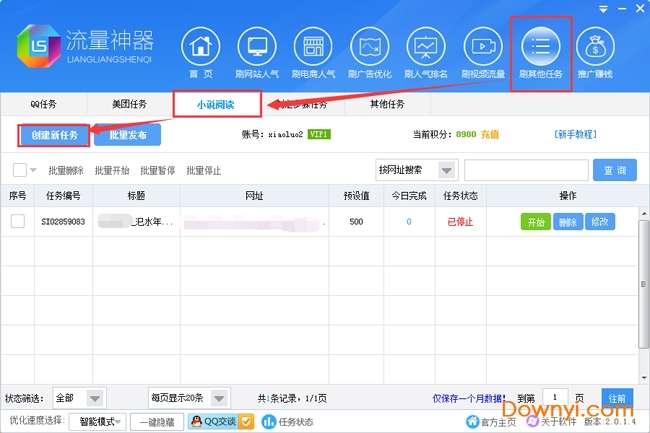Start the task with green 开始 button
The height and width of the screenshot is (433, 650).
tap(535, 222)
